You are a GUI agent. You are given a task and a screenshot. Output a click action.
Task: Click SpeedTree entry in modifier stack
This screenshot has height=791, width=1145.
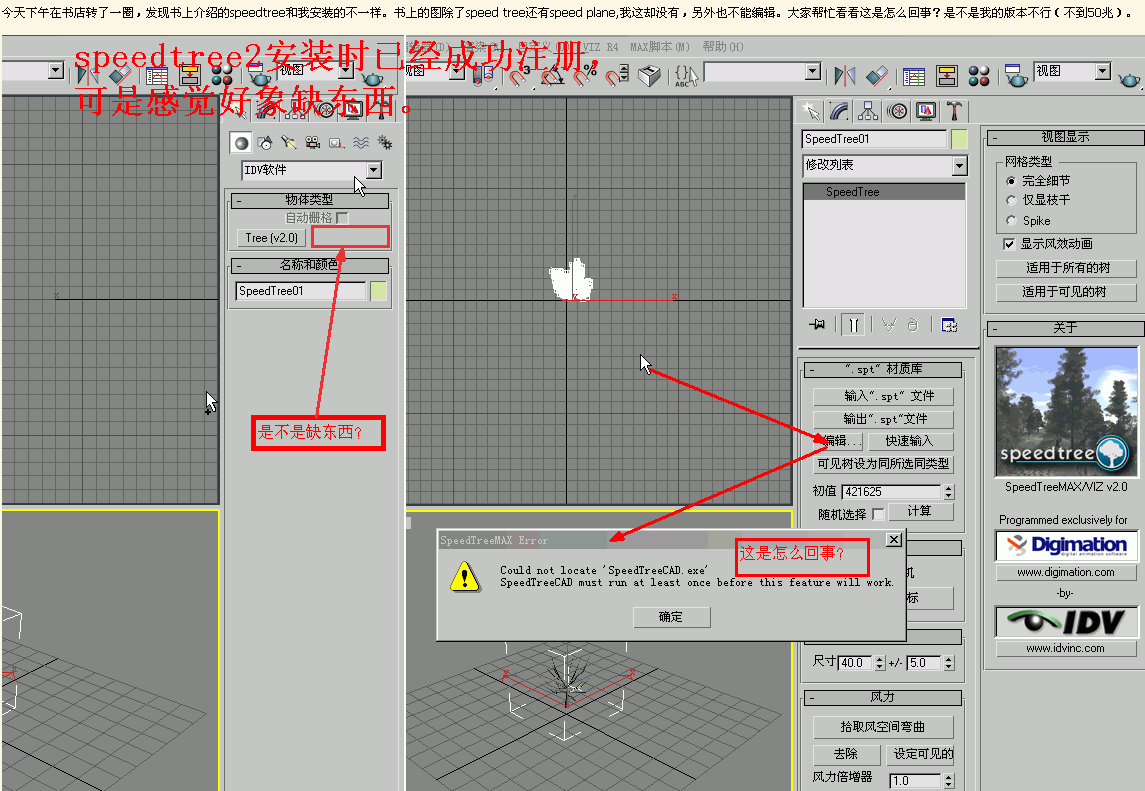[x=884, y=192]
